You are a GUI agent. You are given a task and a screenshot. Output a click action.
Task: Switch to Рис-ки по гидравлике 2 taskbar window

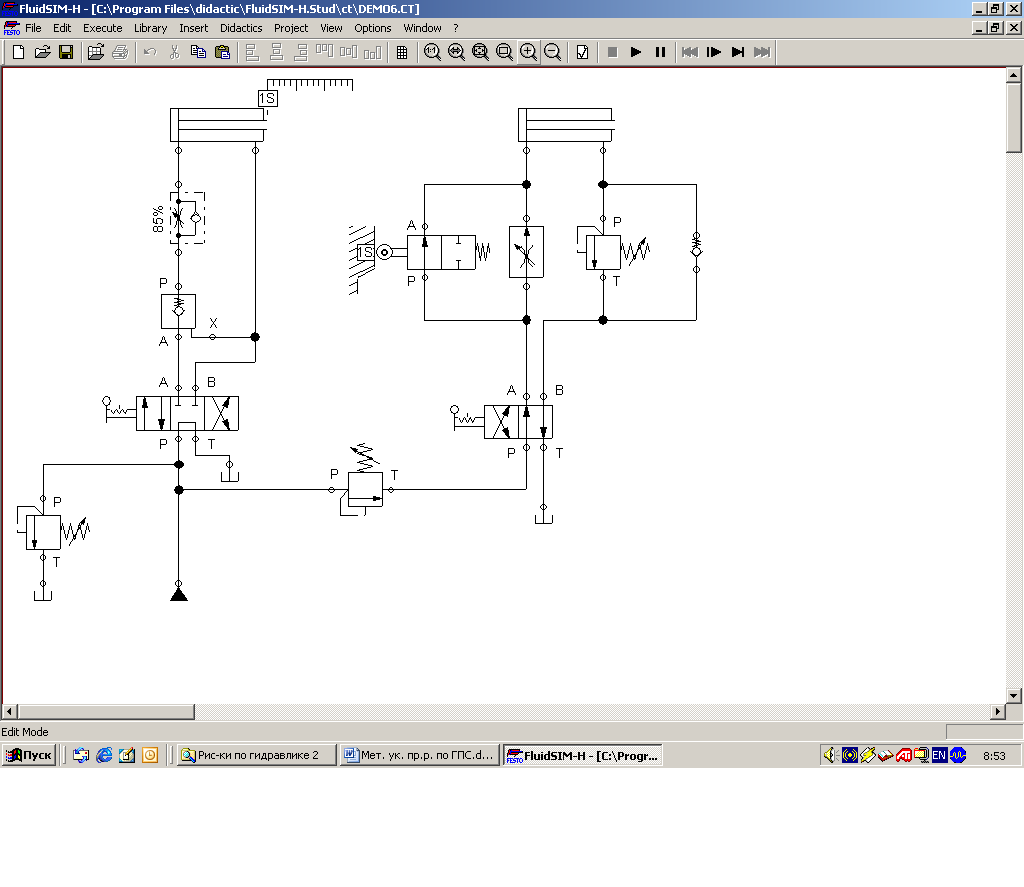coord(258,755)
